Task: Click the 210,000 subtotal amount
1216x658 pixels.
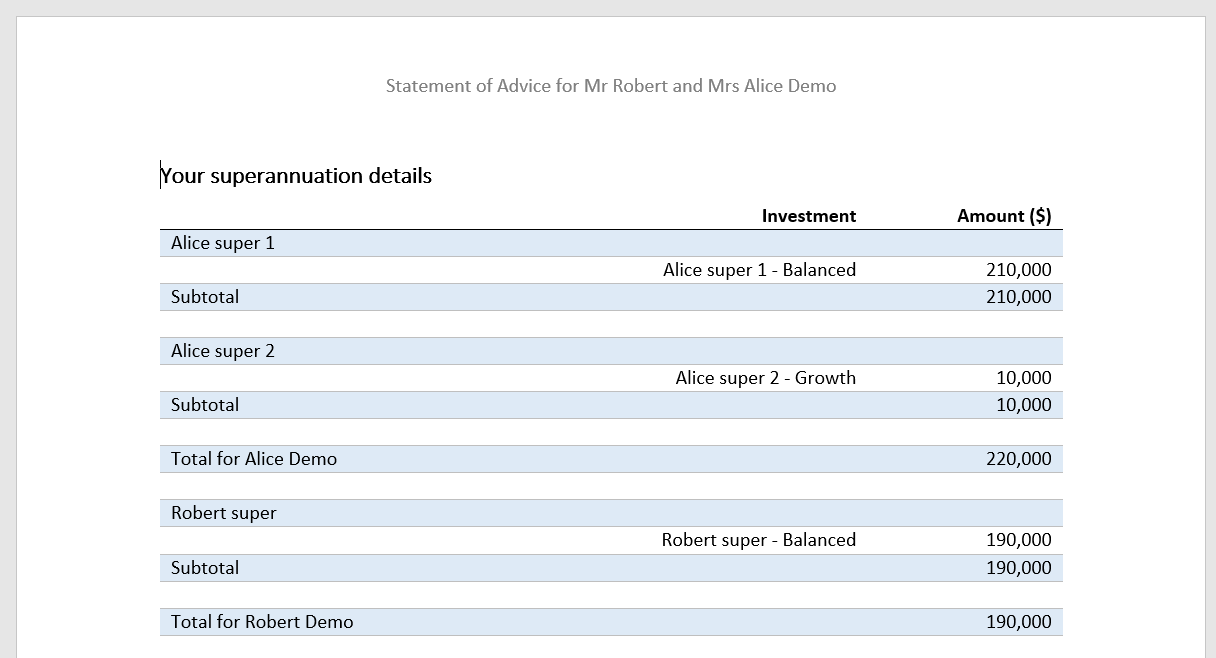Action: pos(1018,297)
